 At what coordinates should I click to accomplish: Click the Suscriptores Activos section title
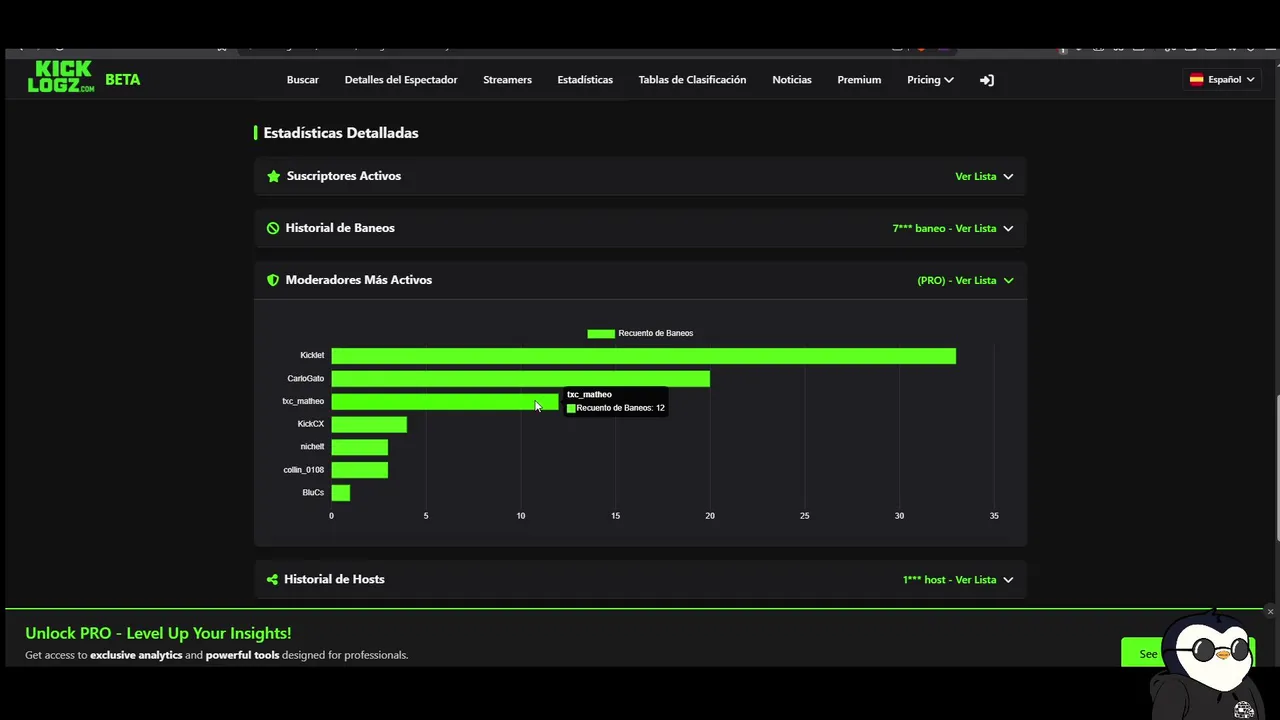pyautogui.click(x=344, y=176)
